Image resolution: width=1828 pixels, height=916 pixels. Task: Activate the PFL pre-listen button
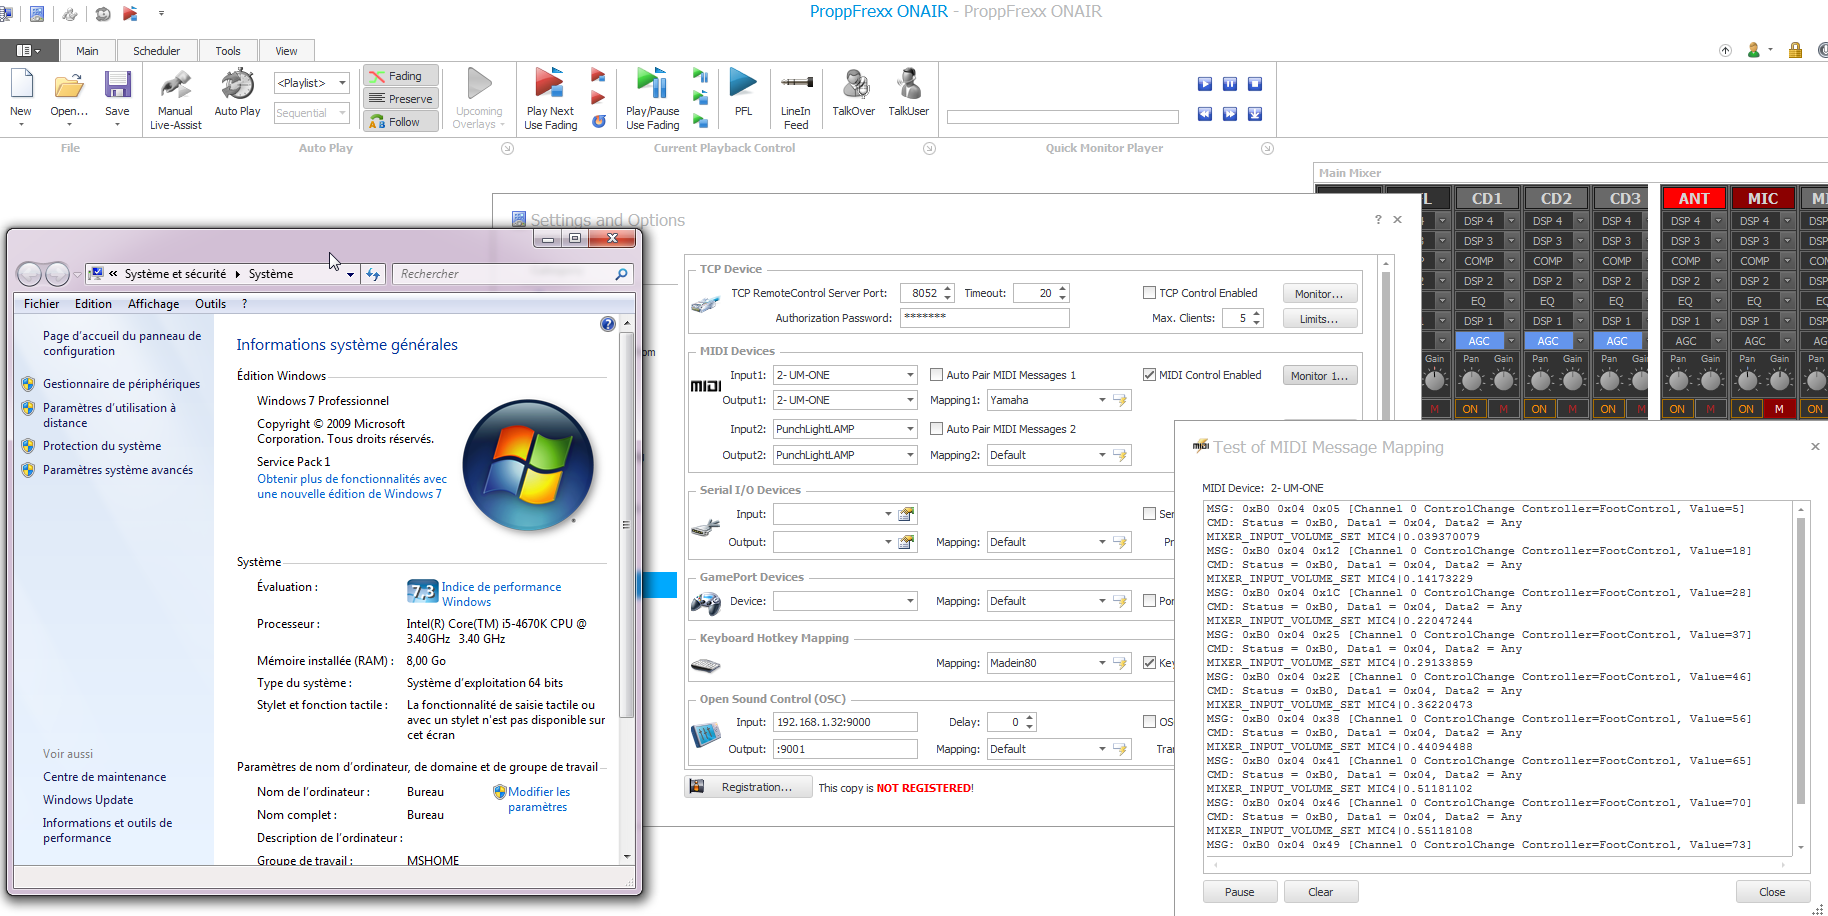(743, 93)
